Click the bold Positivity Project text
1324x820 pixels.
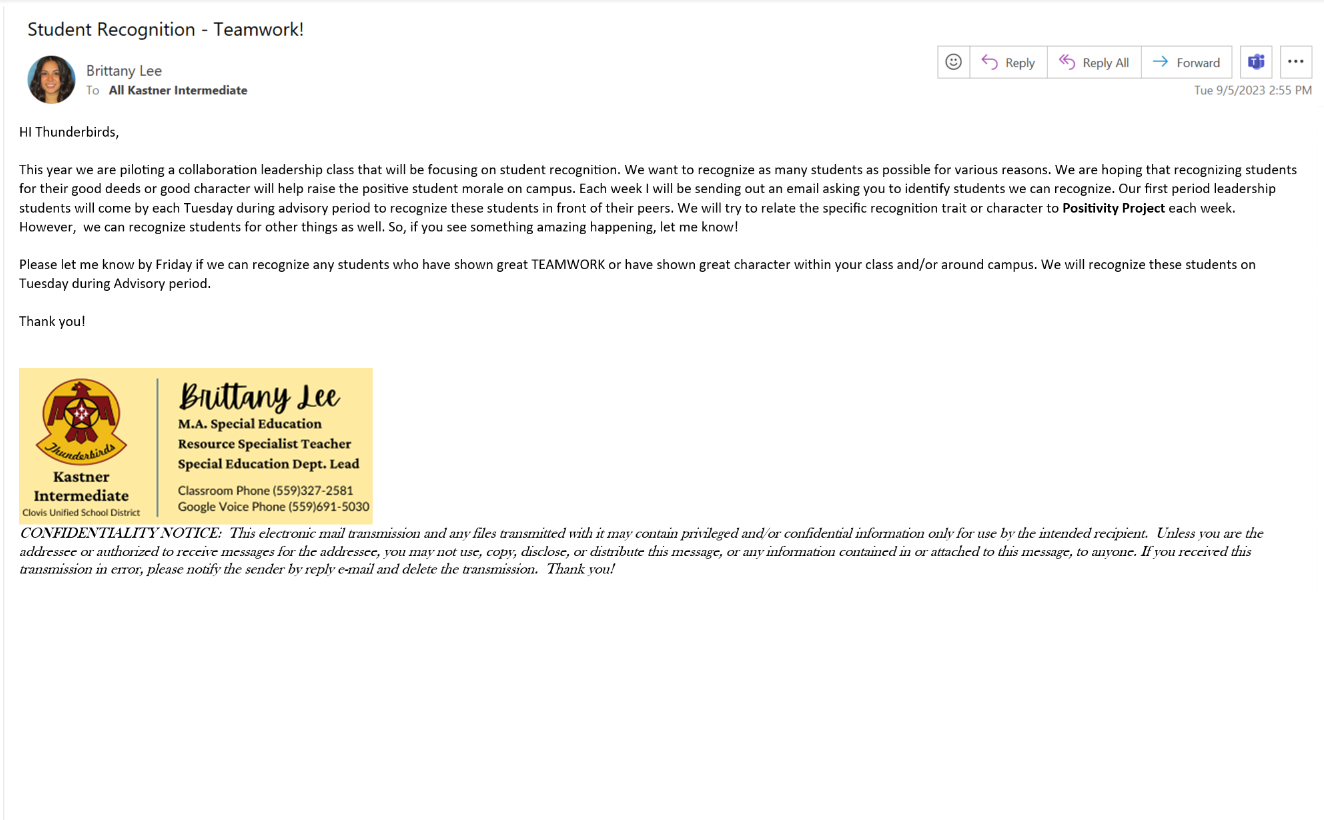1113,208
